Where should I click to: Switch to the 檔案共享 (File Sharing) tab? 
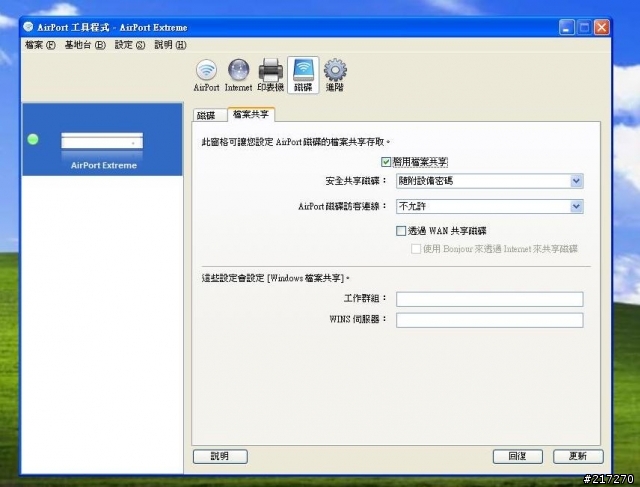(x=251, y=115)
